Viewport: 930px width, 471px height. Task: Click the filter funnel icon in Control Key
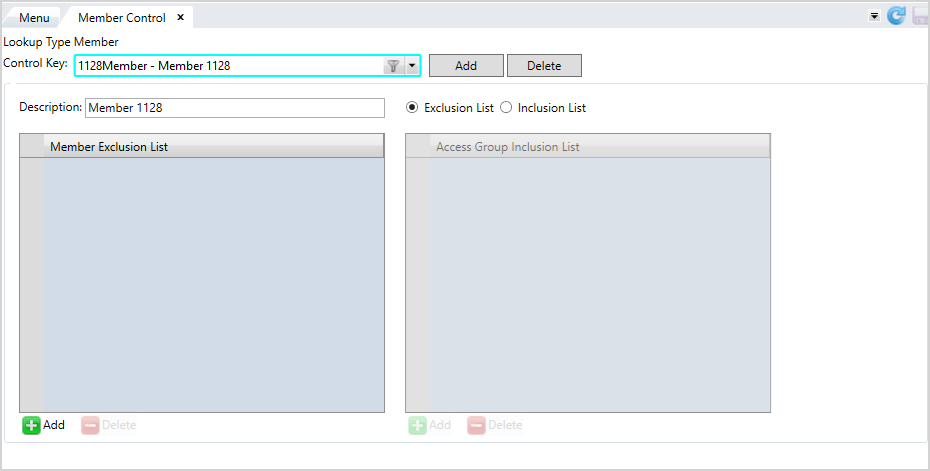pyautogui.click(x=393, y=66)
